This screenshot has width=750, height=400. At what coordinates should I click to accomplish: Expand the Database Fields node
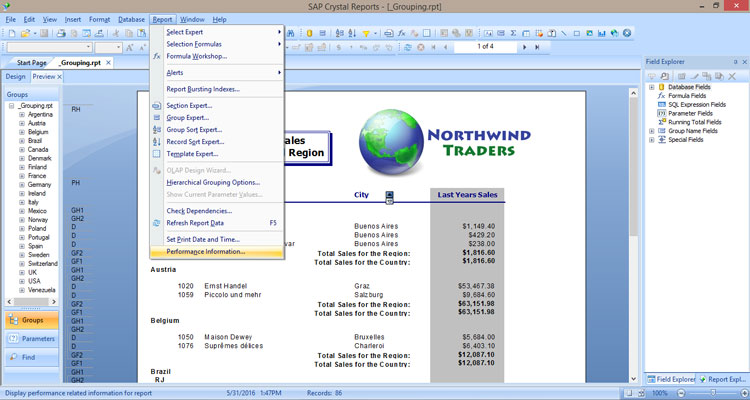click(x=651, y=87)
